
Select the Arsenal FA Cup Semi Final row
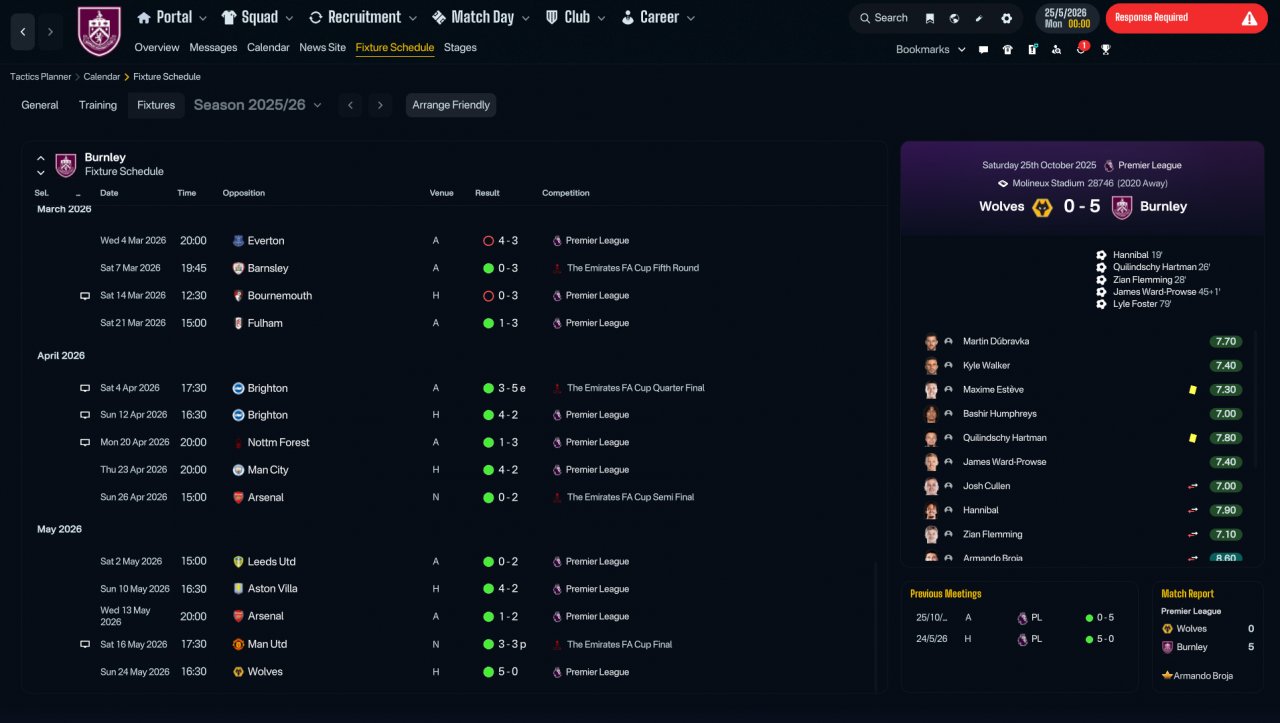(x=454, y=497)
